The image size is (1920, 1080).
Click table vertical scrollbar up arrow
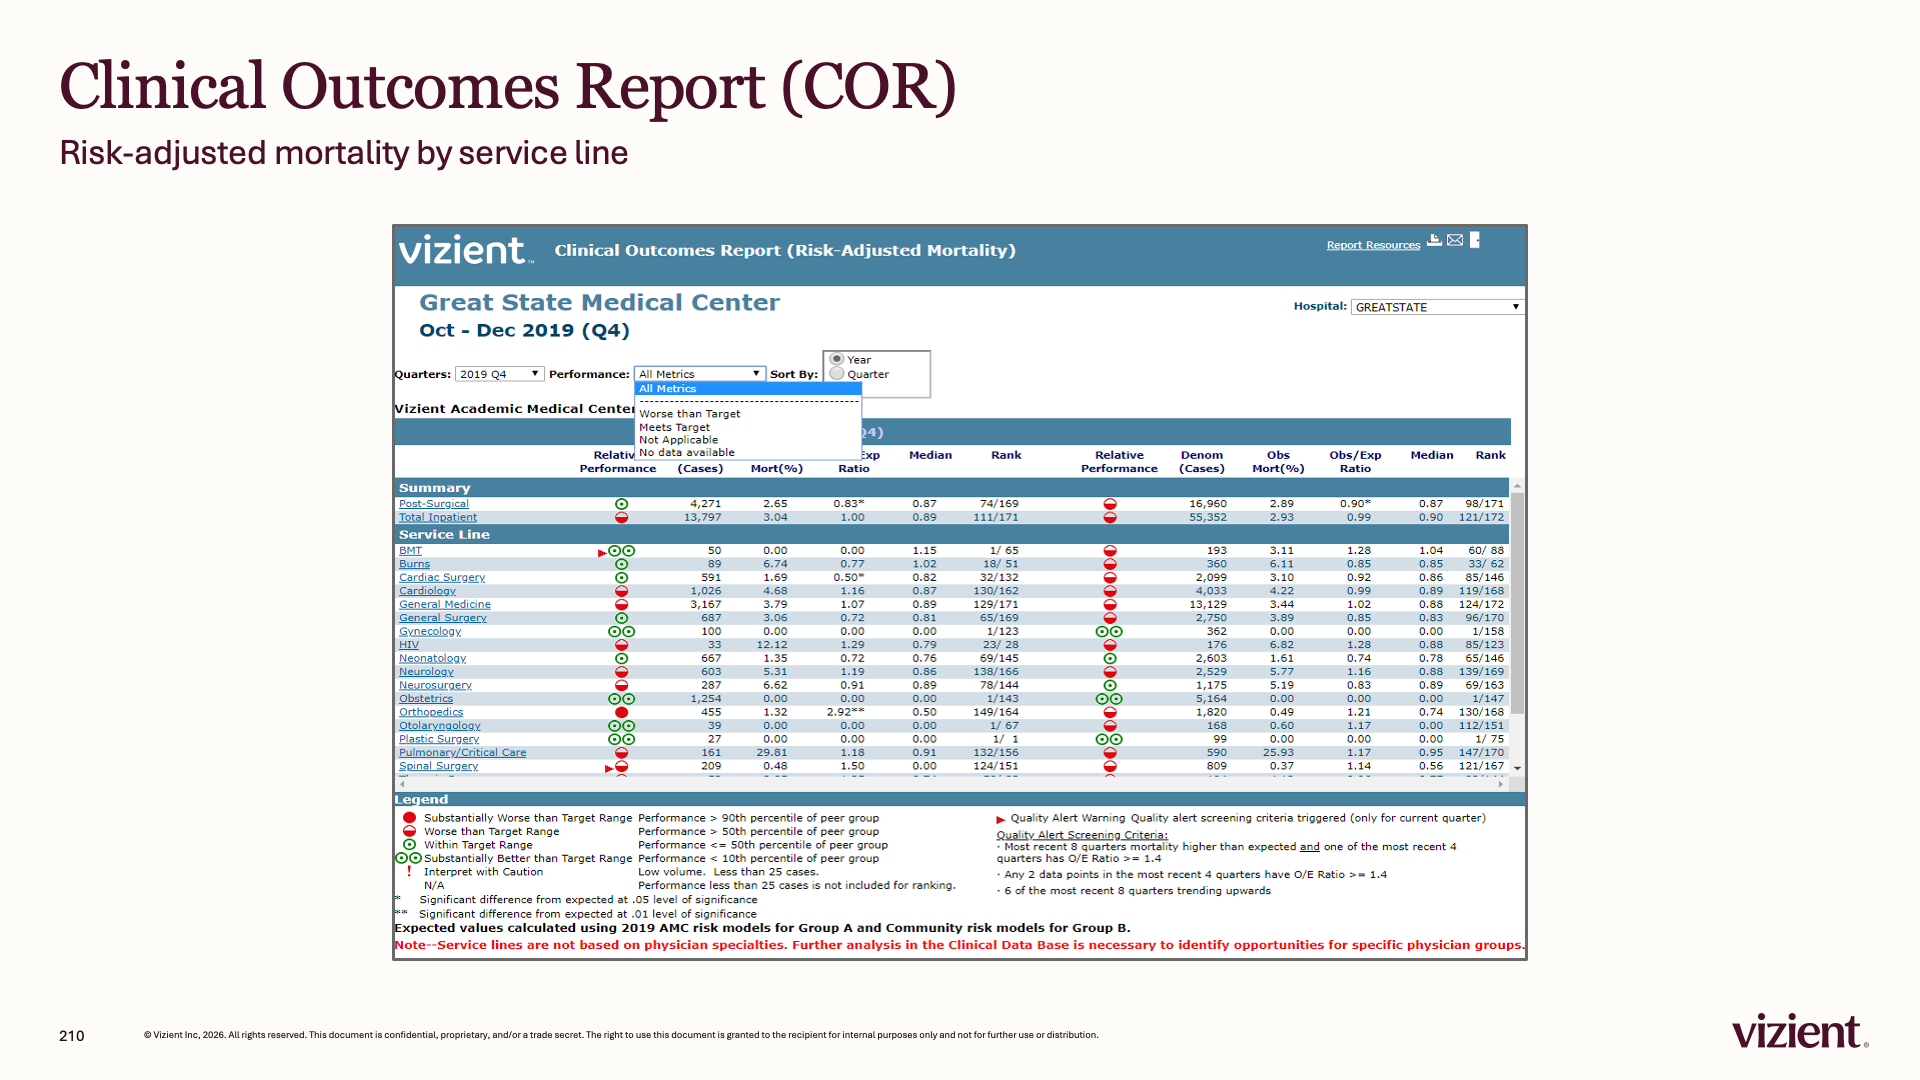(1517, 486)
